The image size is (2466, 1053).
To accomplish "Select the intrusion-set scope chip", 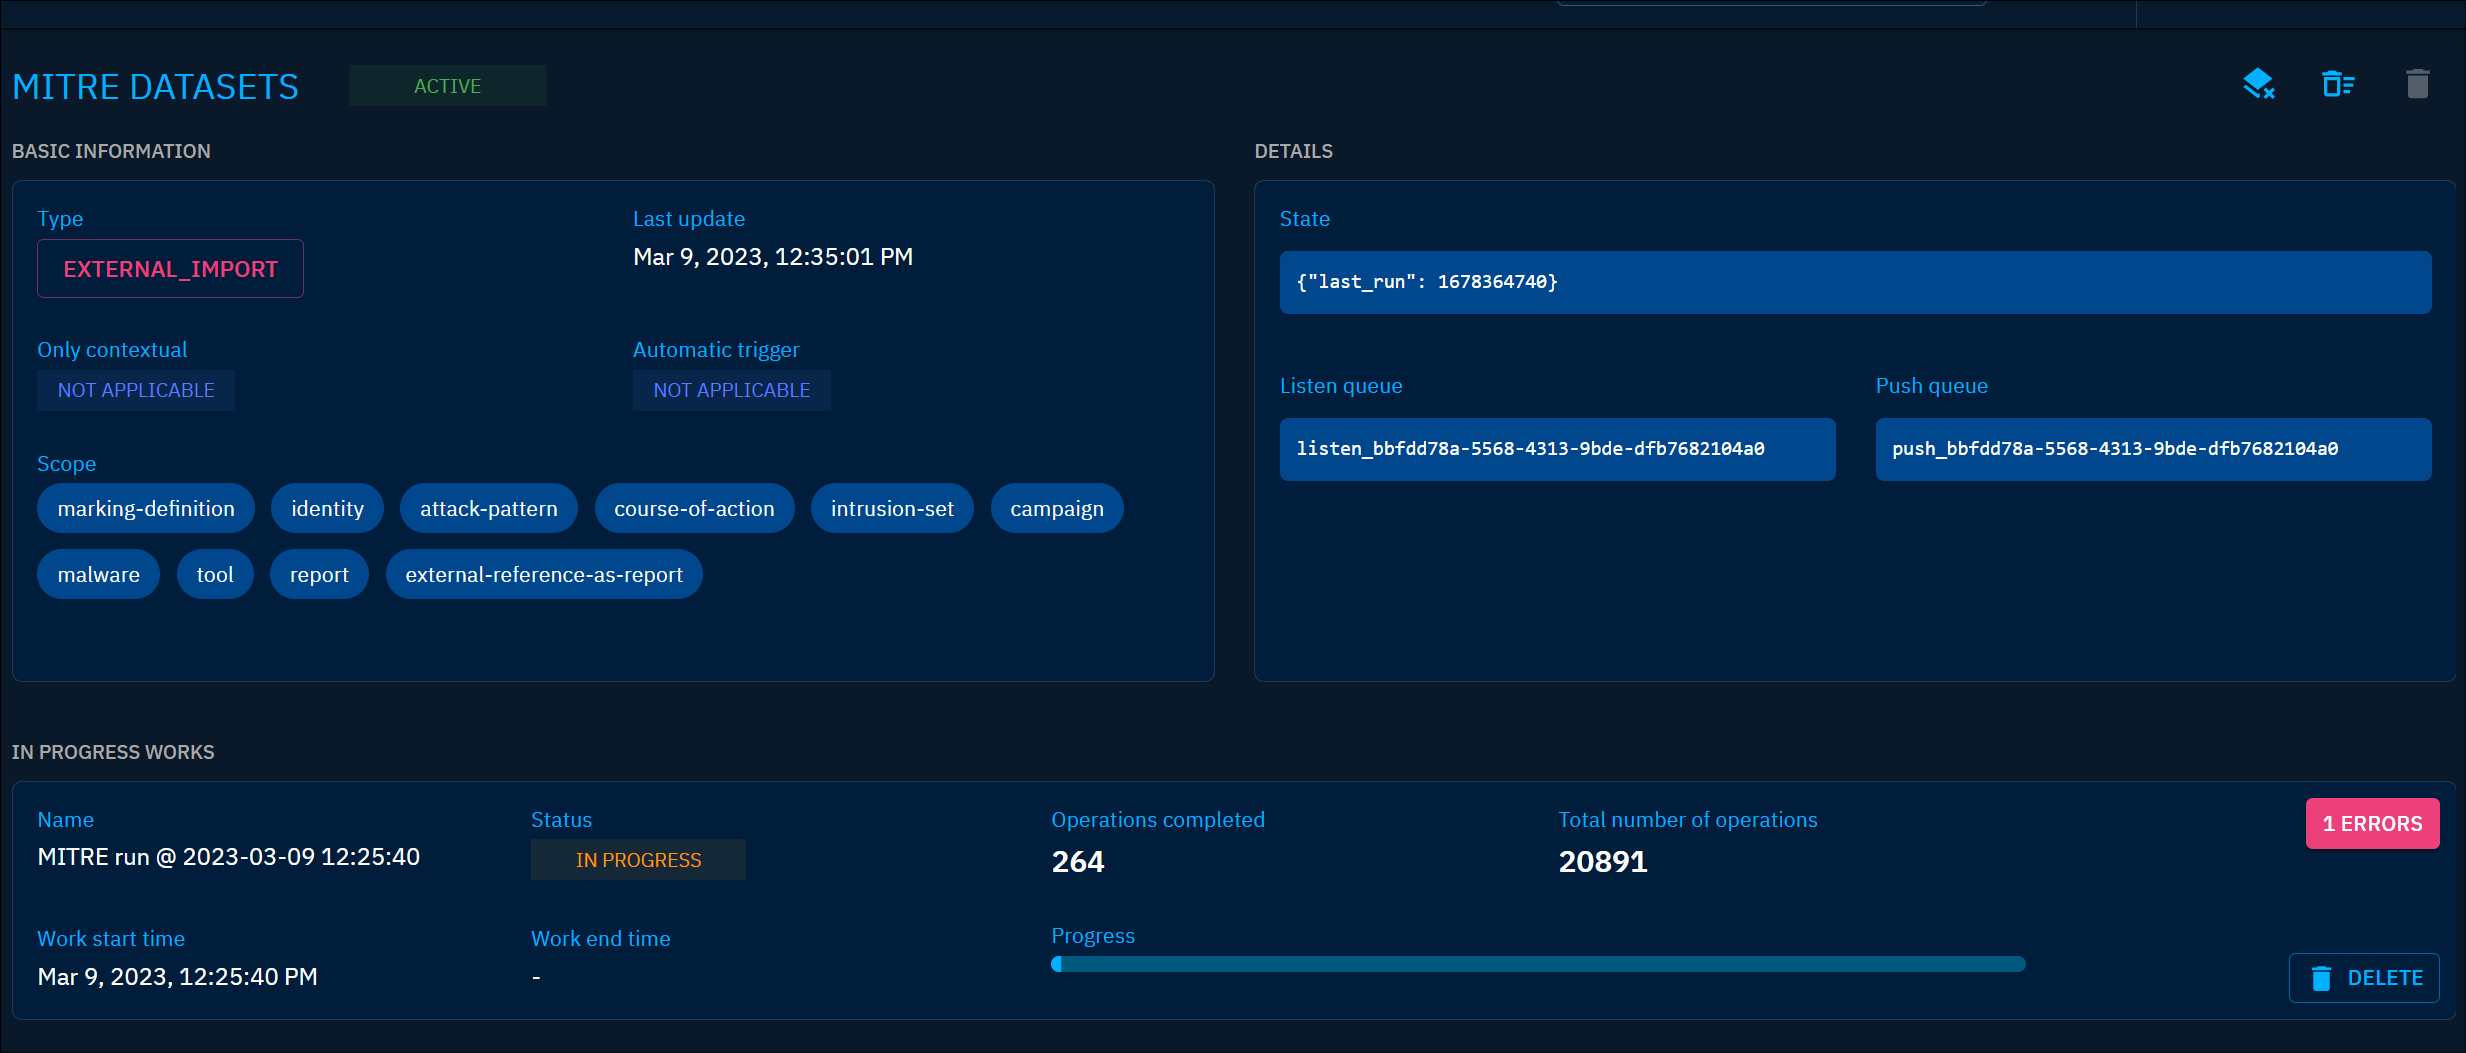I will point(892,508).
